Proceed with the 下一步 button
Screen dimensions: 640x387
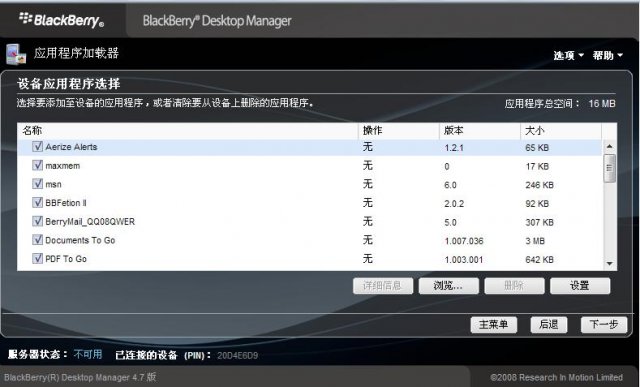coord(604,325)
